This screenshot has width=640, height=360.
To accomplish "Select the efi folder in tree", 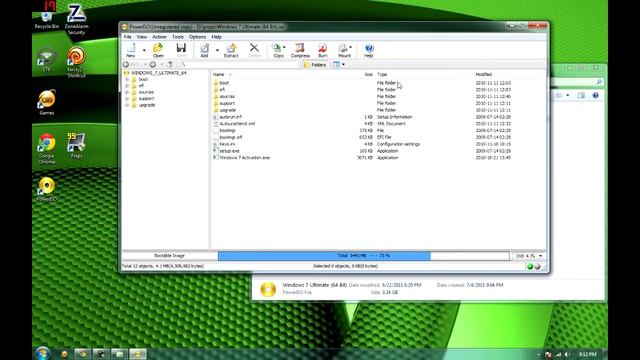I will [x=141, y=86].
